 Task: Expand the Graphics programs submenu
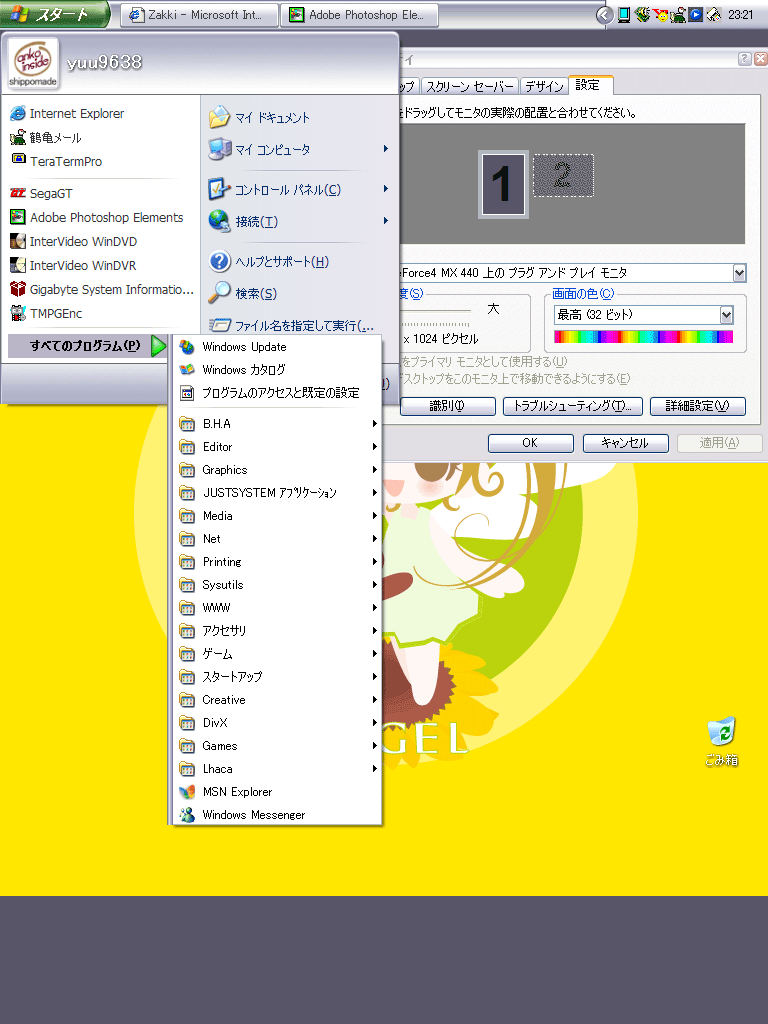click(224, 470)
